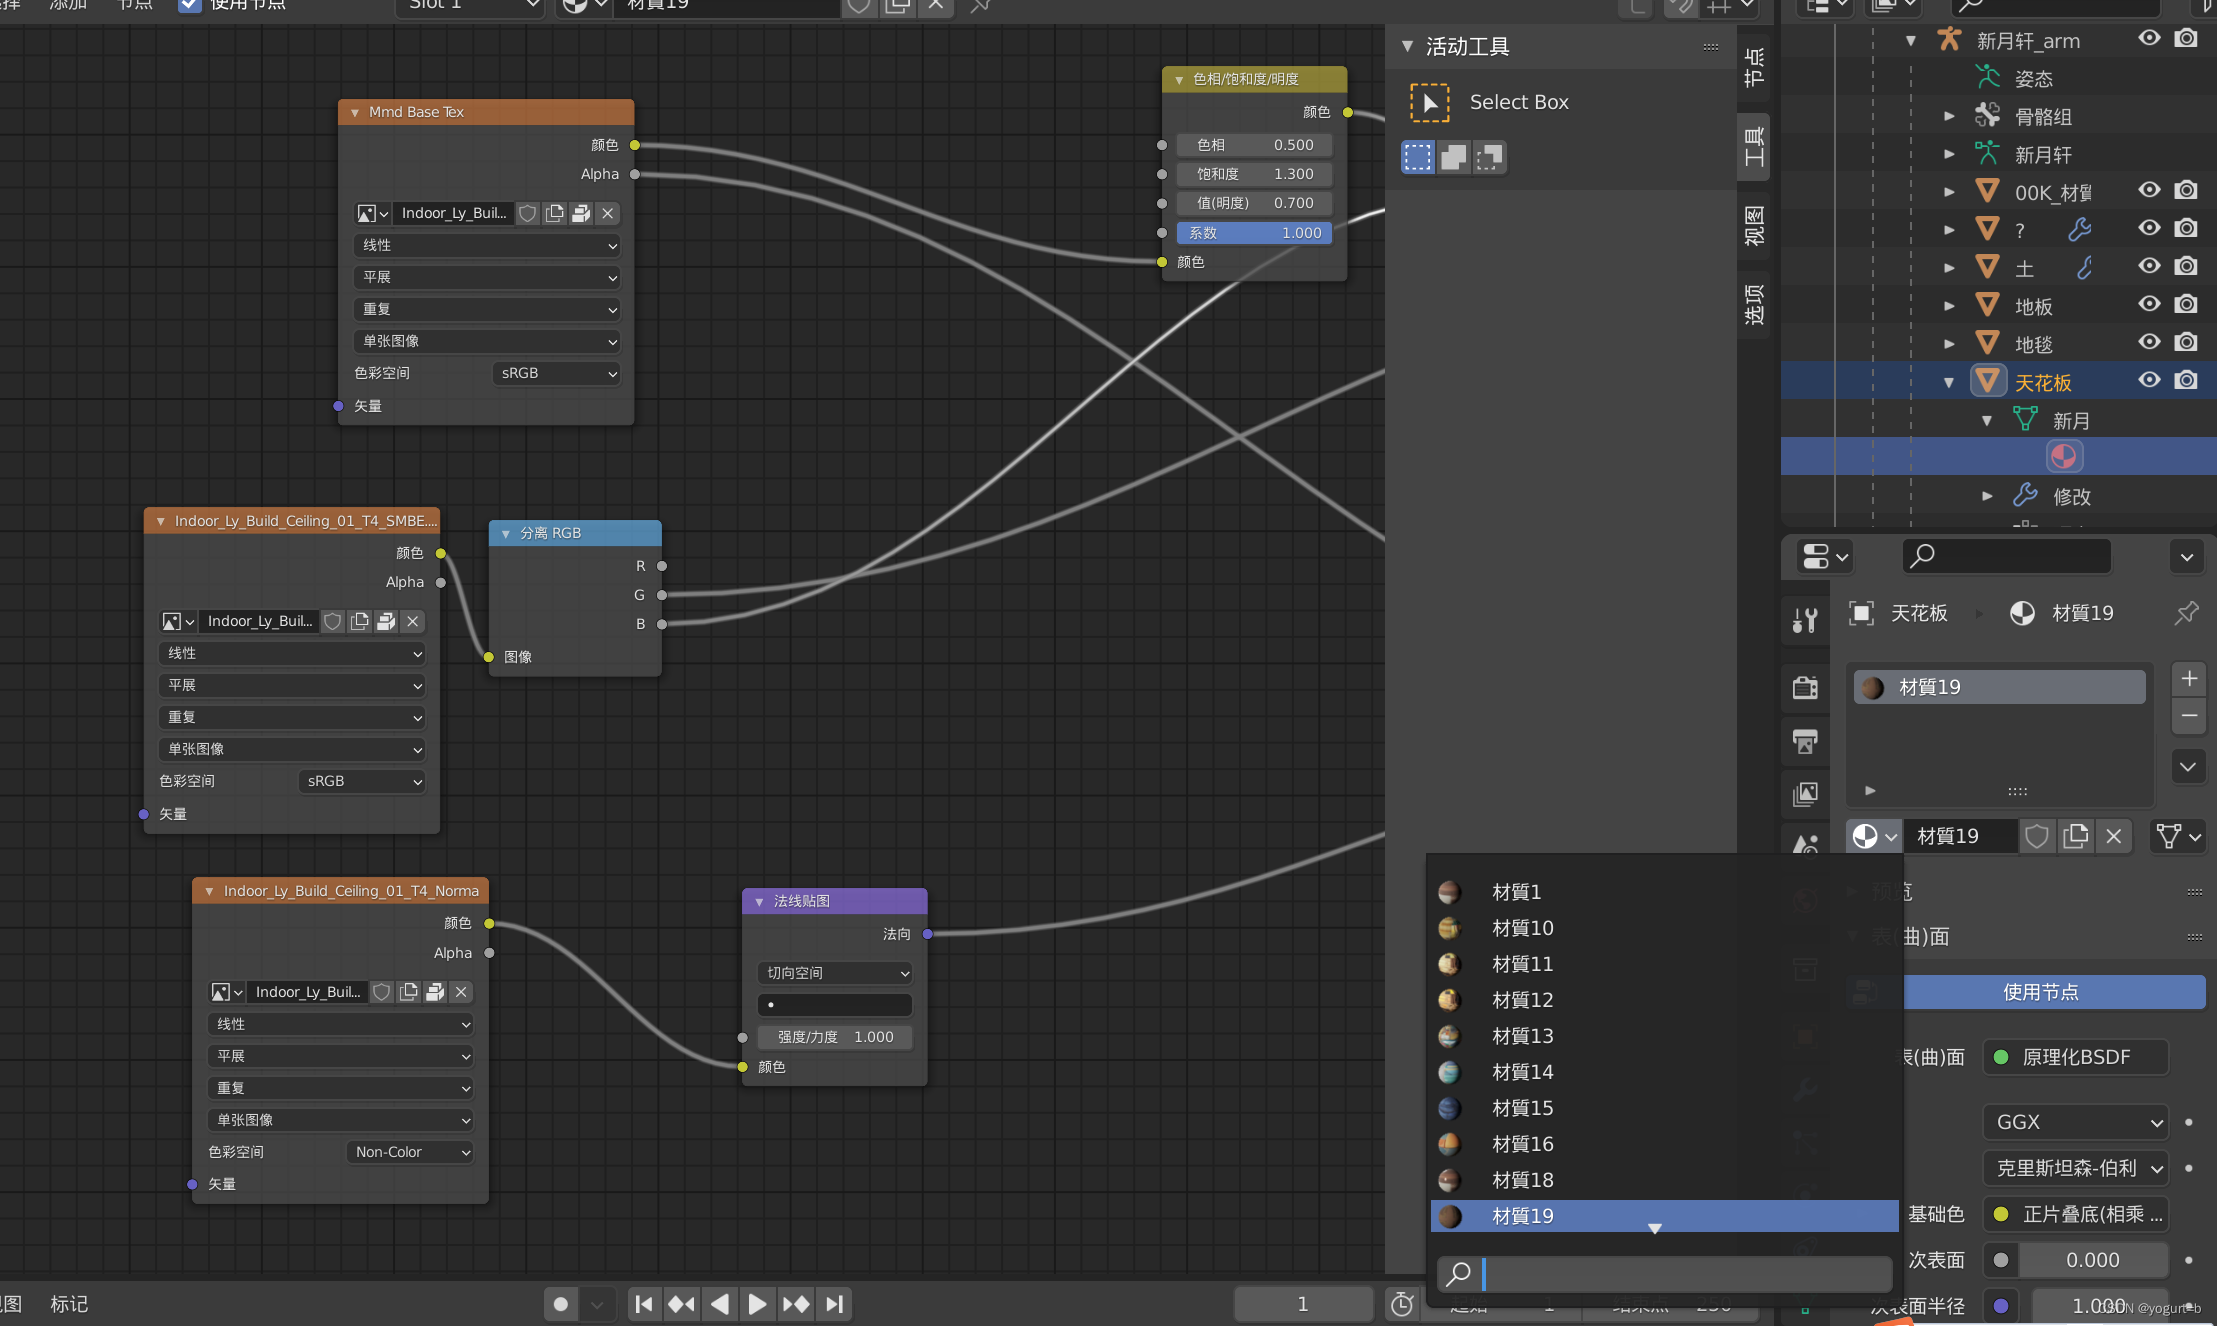Click the fake user shield icon next to 材質19
The image size is (2217, 1326).
tap(2037, 836)
